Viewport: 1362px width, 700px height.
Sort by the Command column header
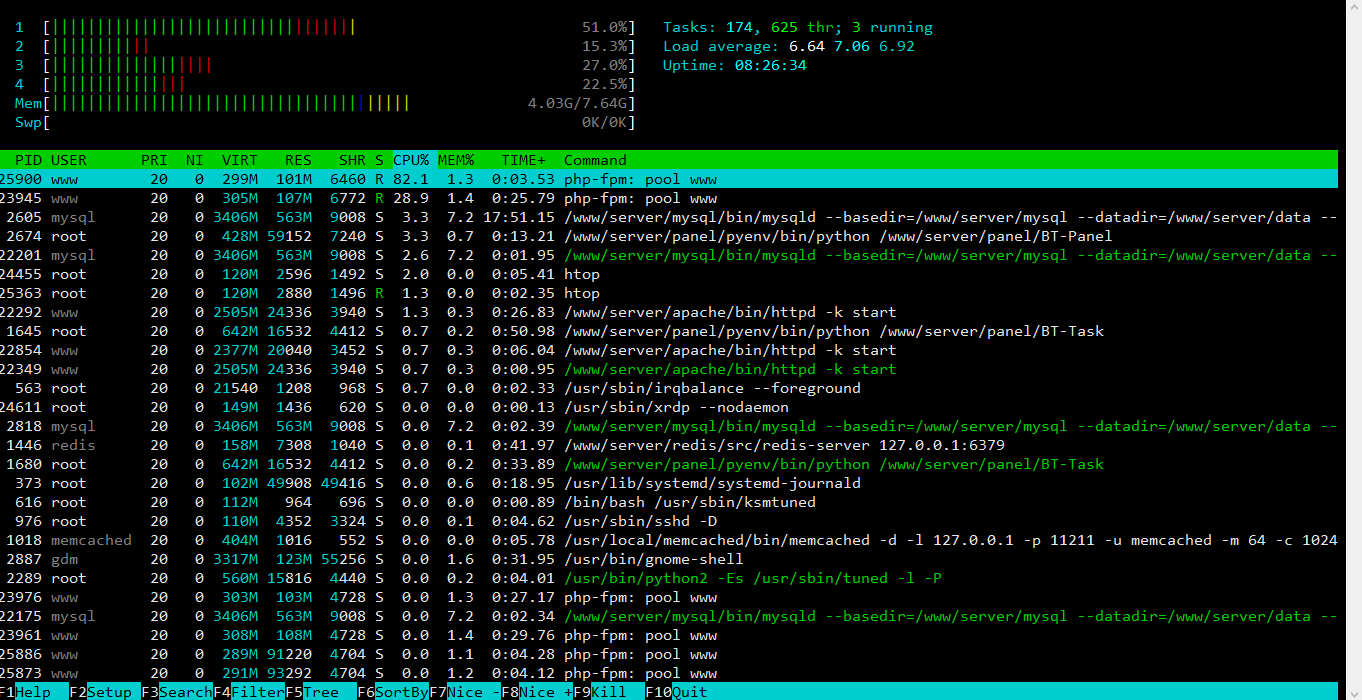[595, 160]
